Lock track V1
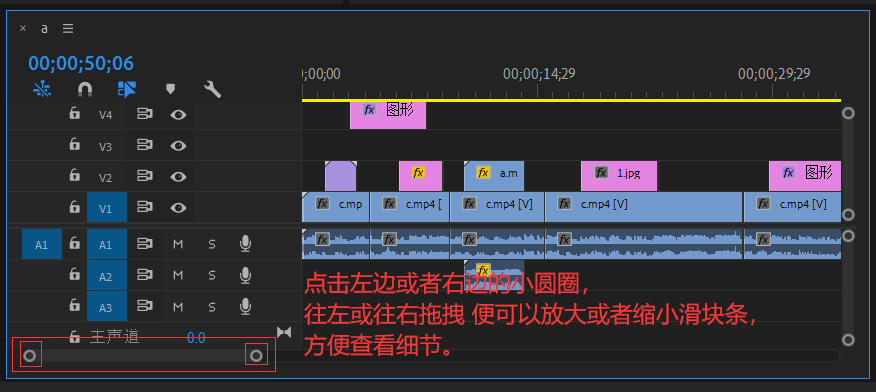 (x=74, y=208)
